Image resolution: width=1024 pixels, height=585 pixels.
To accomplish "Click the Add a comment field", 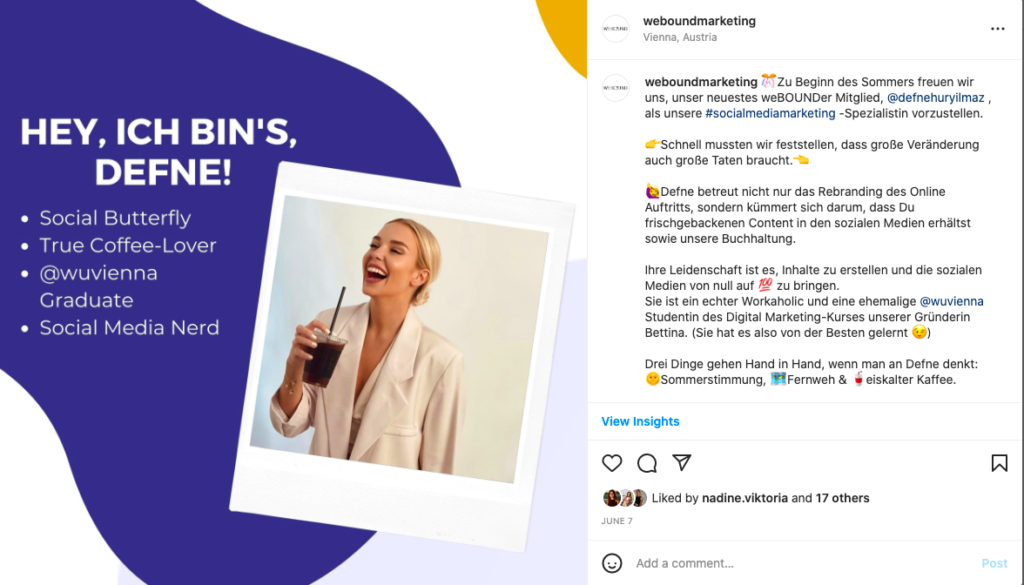I will pyautogui.click(x=803, y=563).
